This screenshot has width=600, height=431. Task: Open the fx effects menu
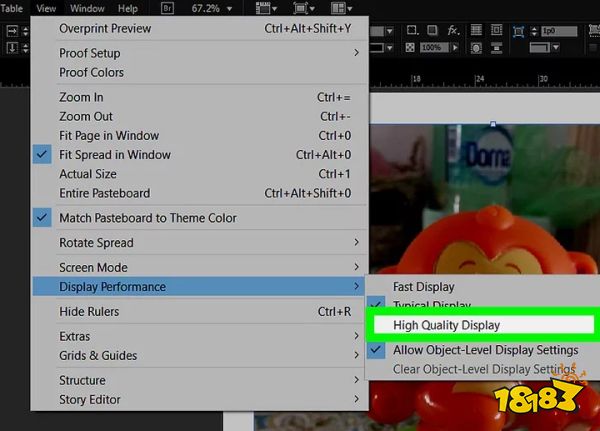click(x=453, y=30)
